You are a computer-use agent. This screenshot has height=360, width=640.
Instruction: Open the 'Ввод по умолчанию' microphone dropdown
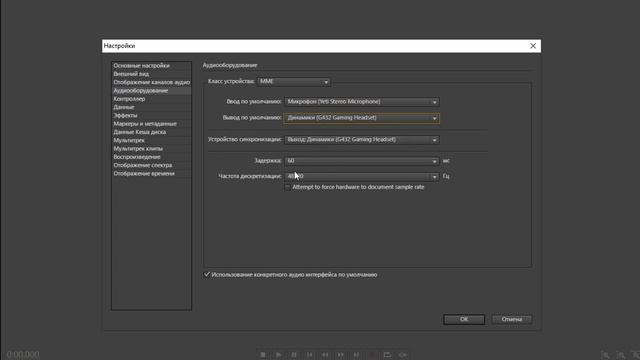click(362, 102)
